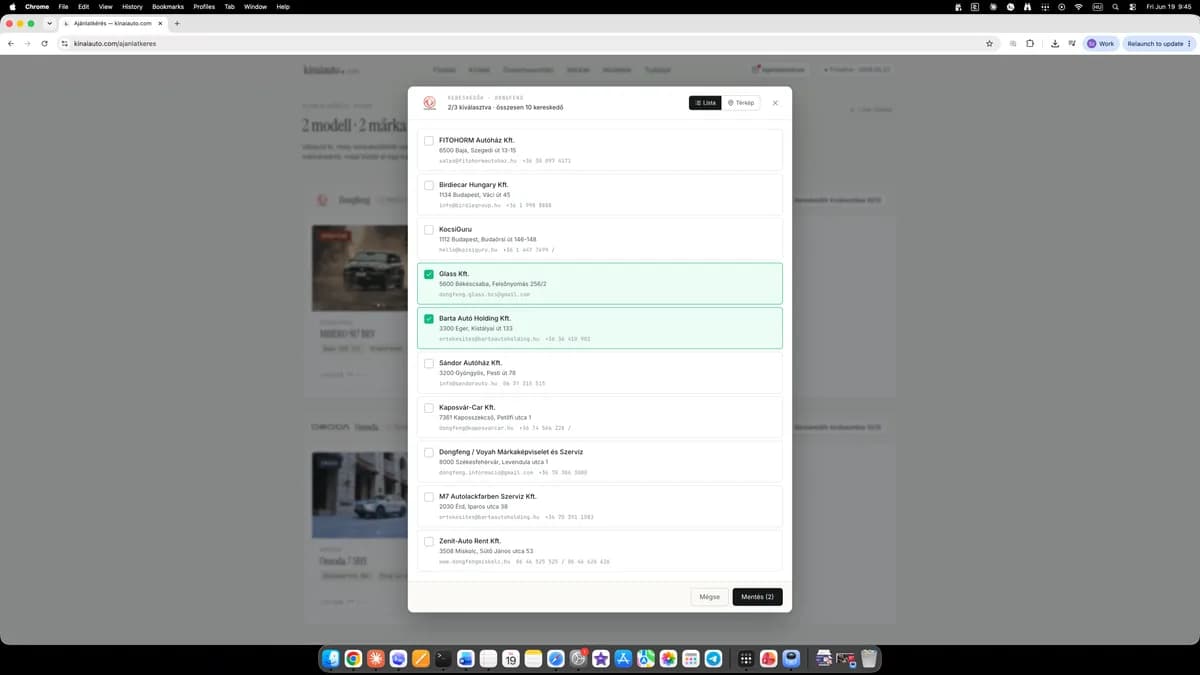Click the Mégse cancel button
The image size is (1200, 675).
(709, 597)
